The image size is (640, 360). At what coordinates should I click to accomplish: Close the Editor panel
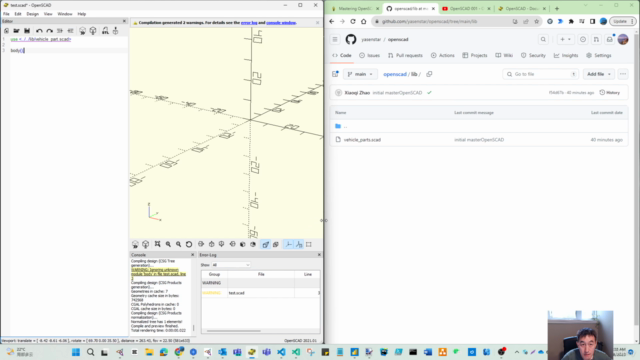124,21
